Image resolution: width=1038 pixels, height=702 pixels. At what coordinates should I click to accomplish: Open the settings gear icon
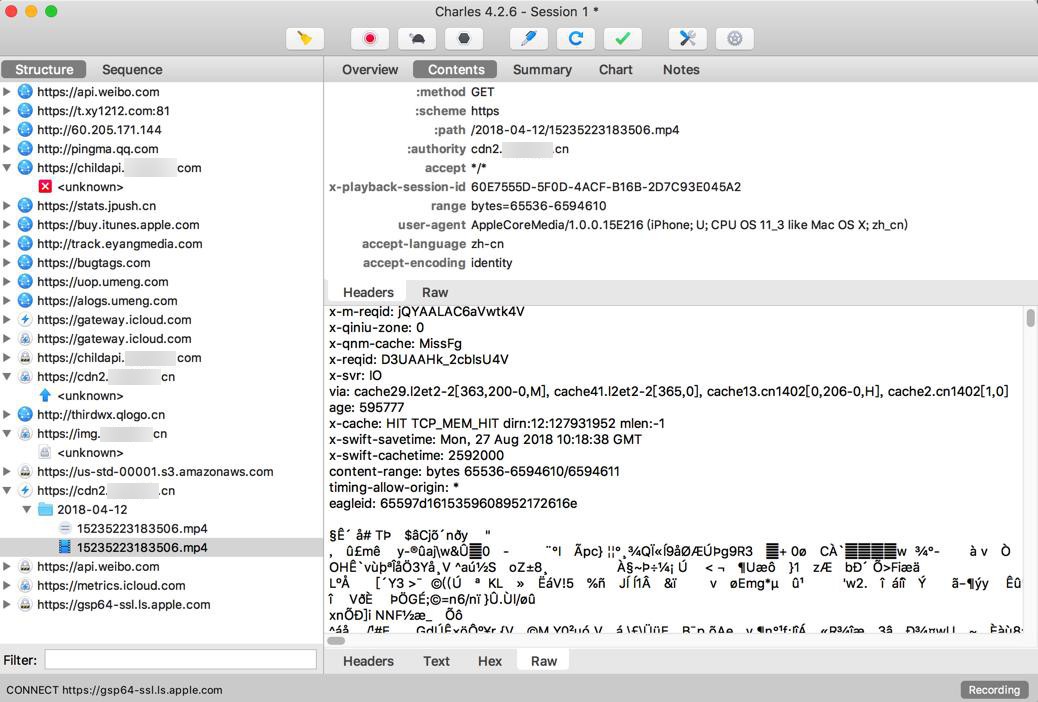(735, 39)
